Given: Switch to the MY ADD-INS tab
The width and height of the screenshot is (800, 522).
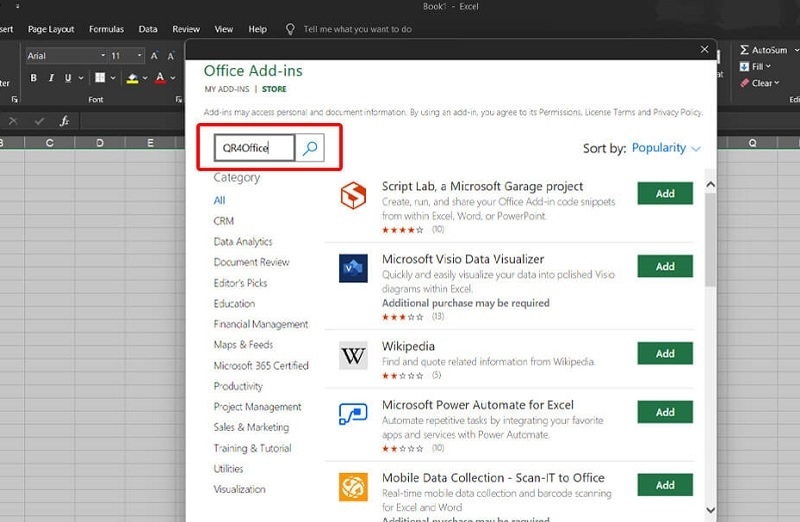Looking at the screenshot, I should click(x=226, y=90).
